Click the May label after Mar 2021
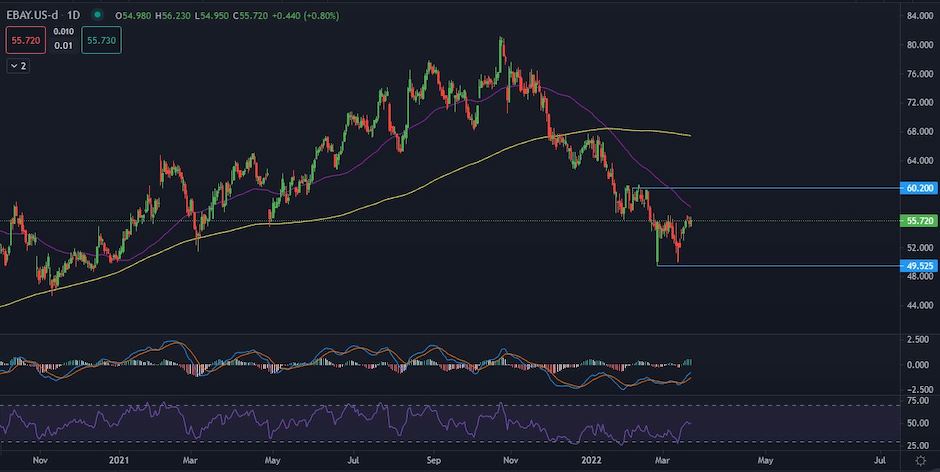 click(x=272, y=461)
